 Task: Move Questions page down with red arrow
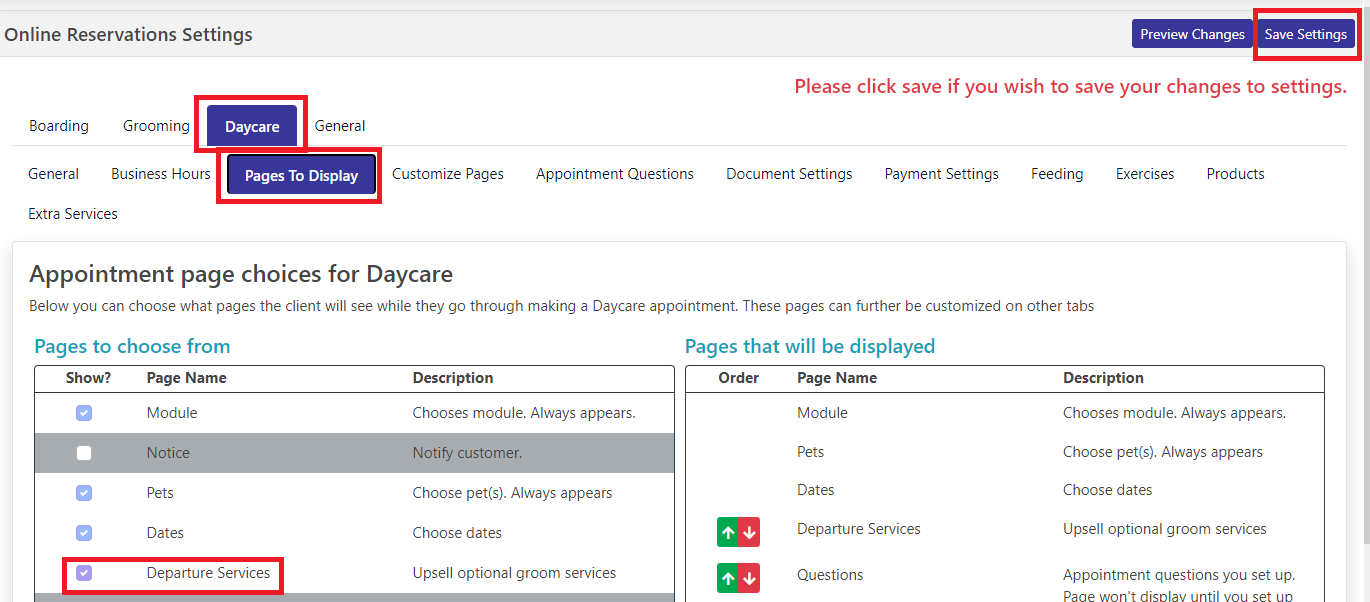coord(749,578)
